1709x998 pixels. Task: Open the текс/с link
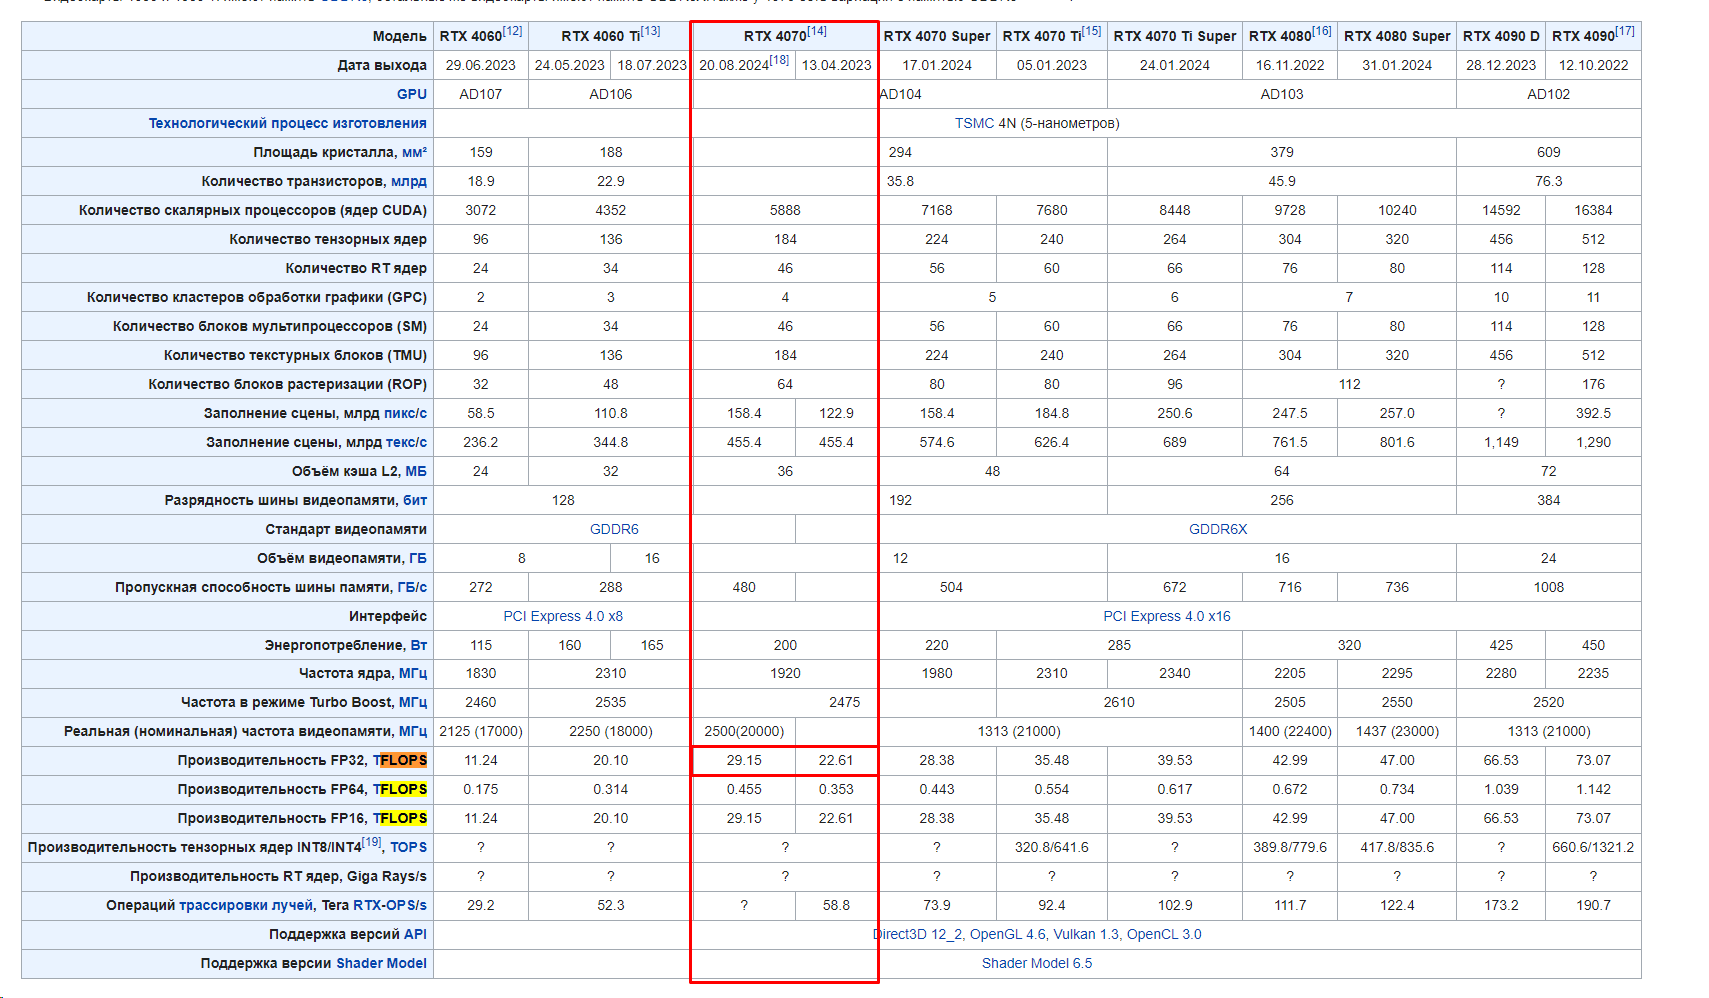tap(406, 442)
